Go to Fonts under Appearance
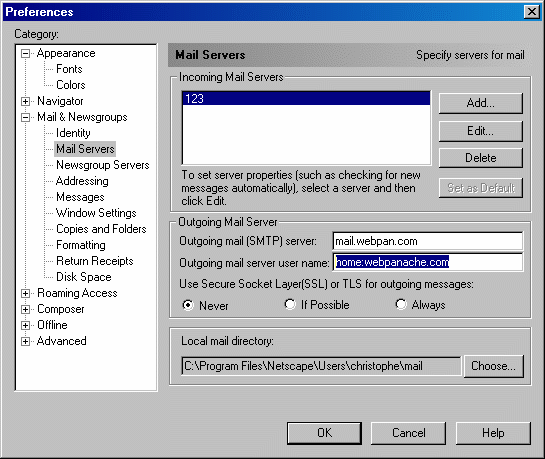 pyautogui.click(x=69, y=69)
